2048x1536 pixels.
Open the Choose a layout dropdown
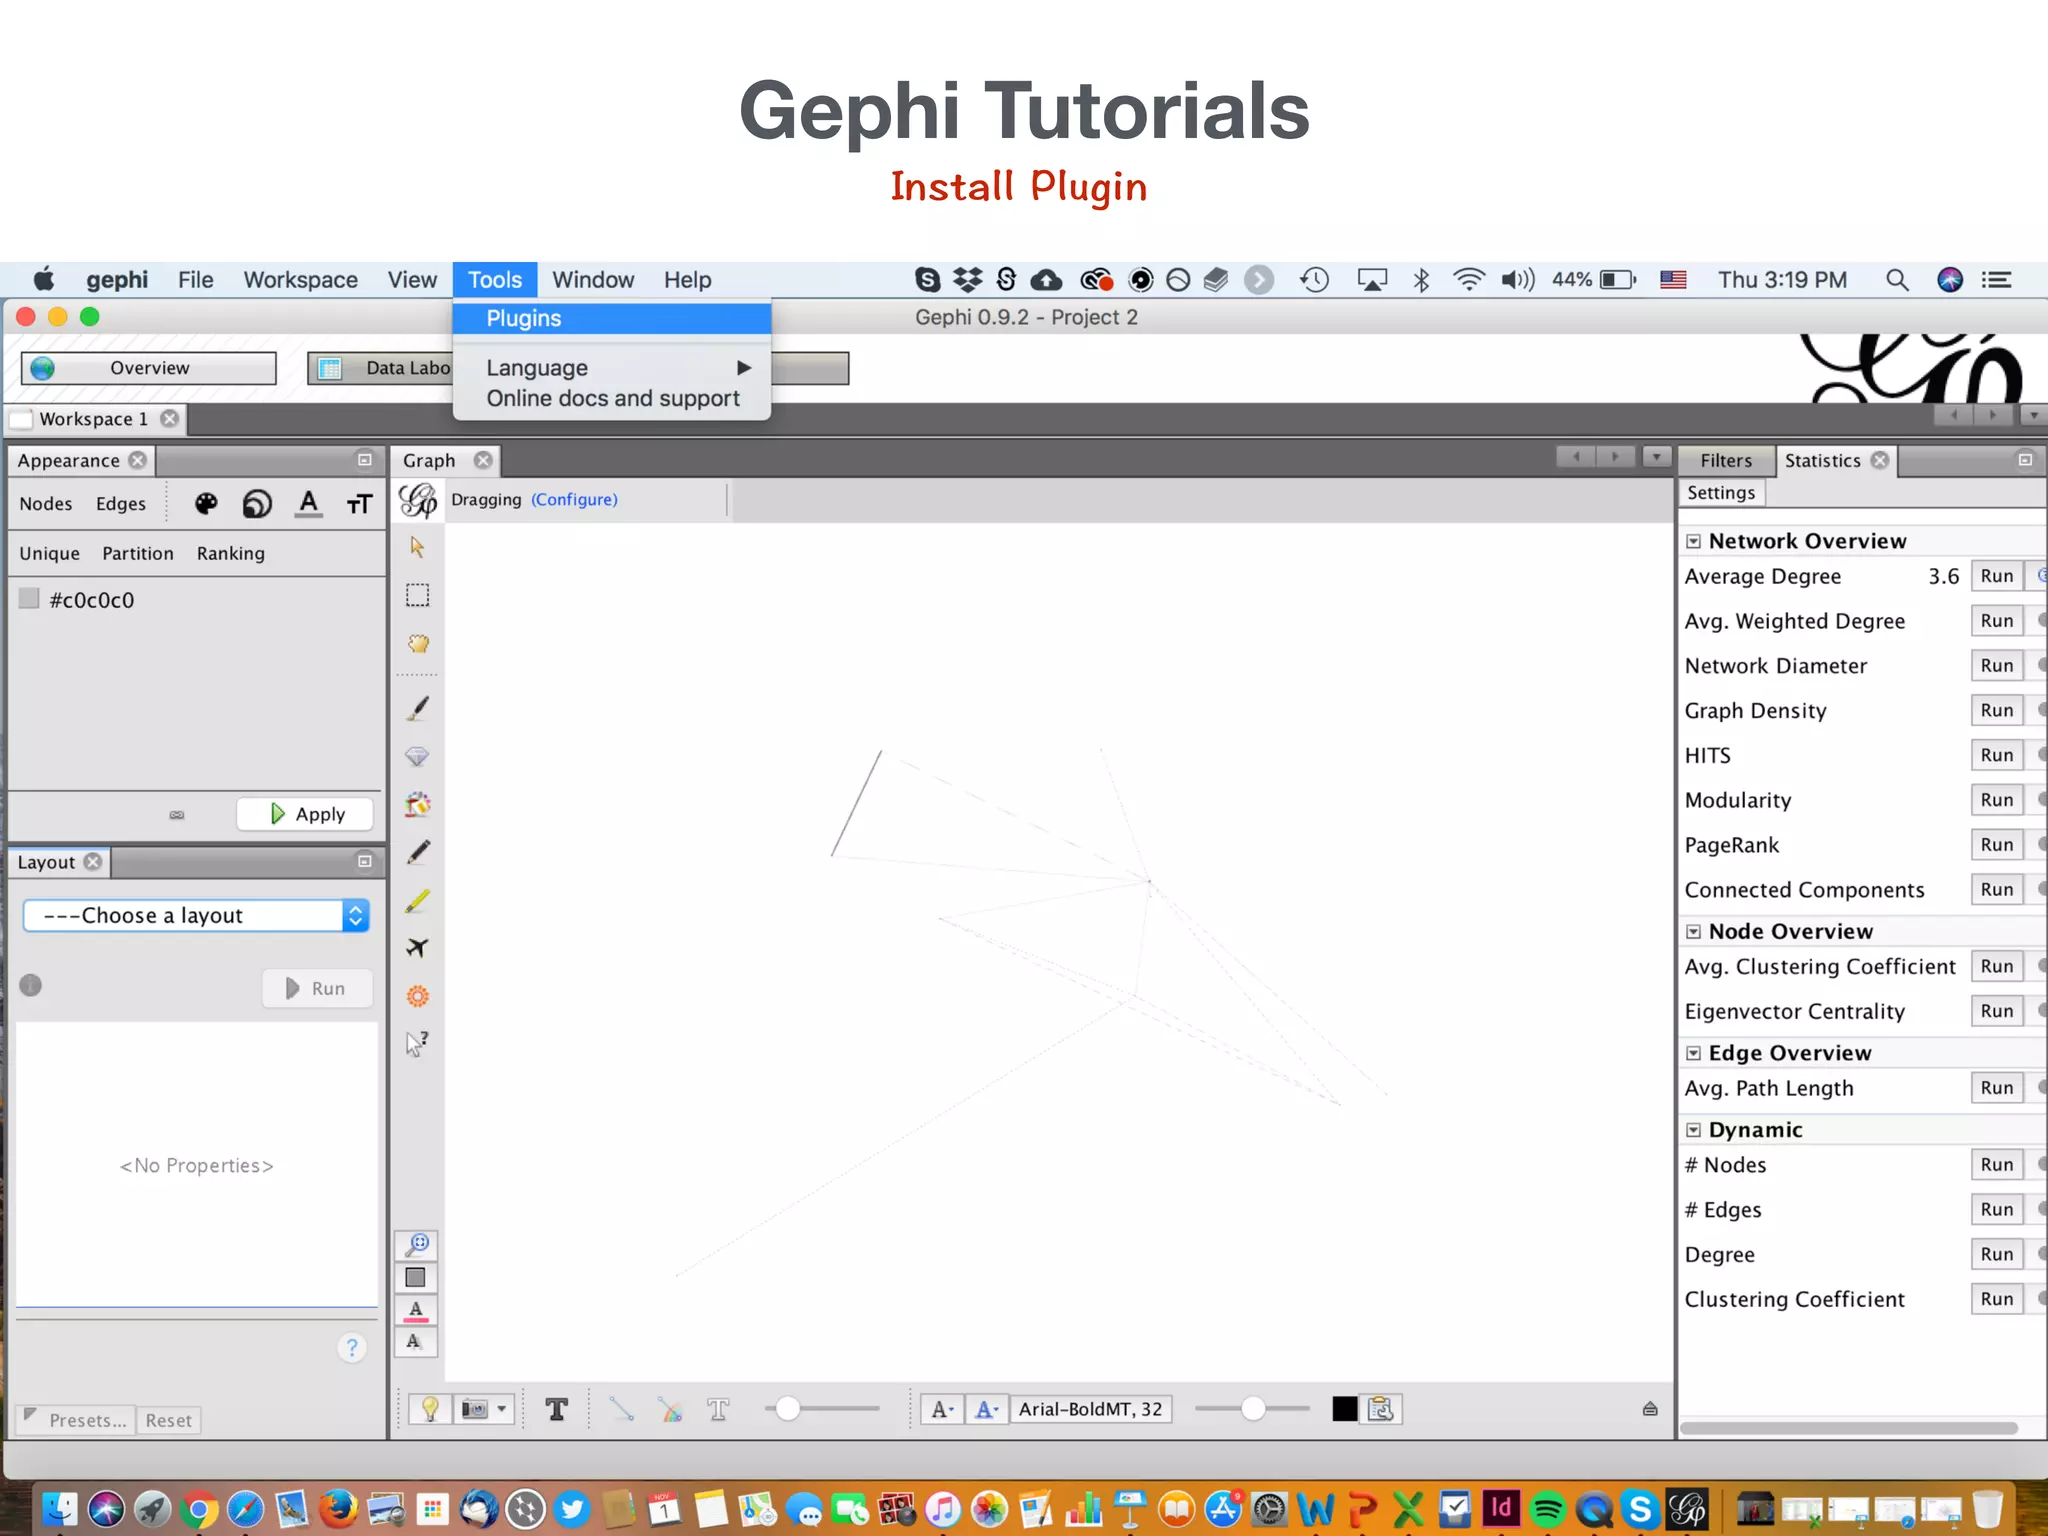tap(197, 916)
